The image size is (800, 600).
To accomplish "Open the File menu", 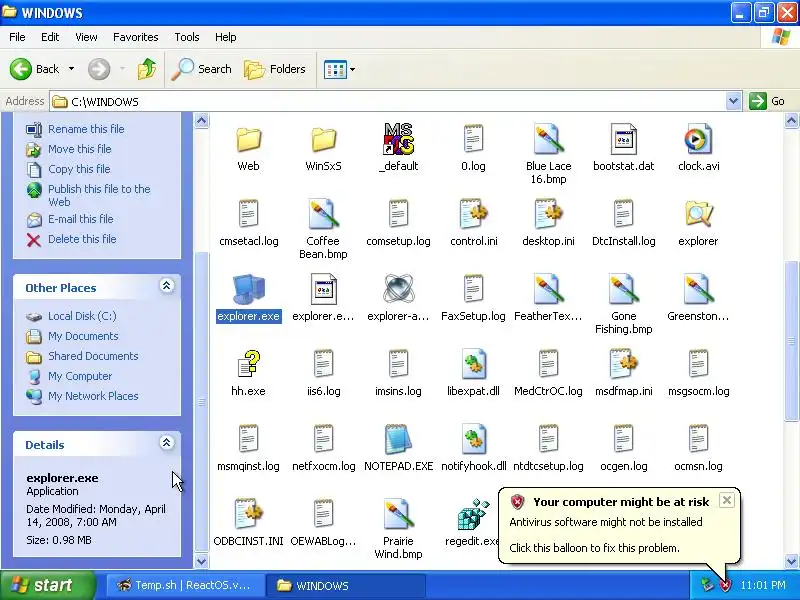I will coord(17,37).
